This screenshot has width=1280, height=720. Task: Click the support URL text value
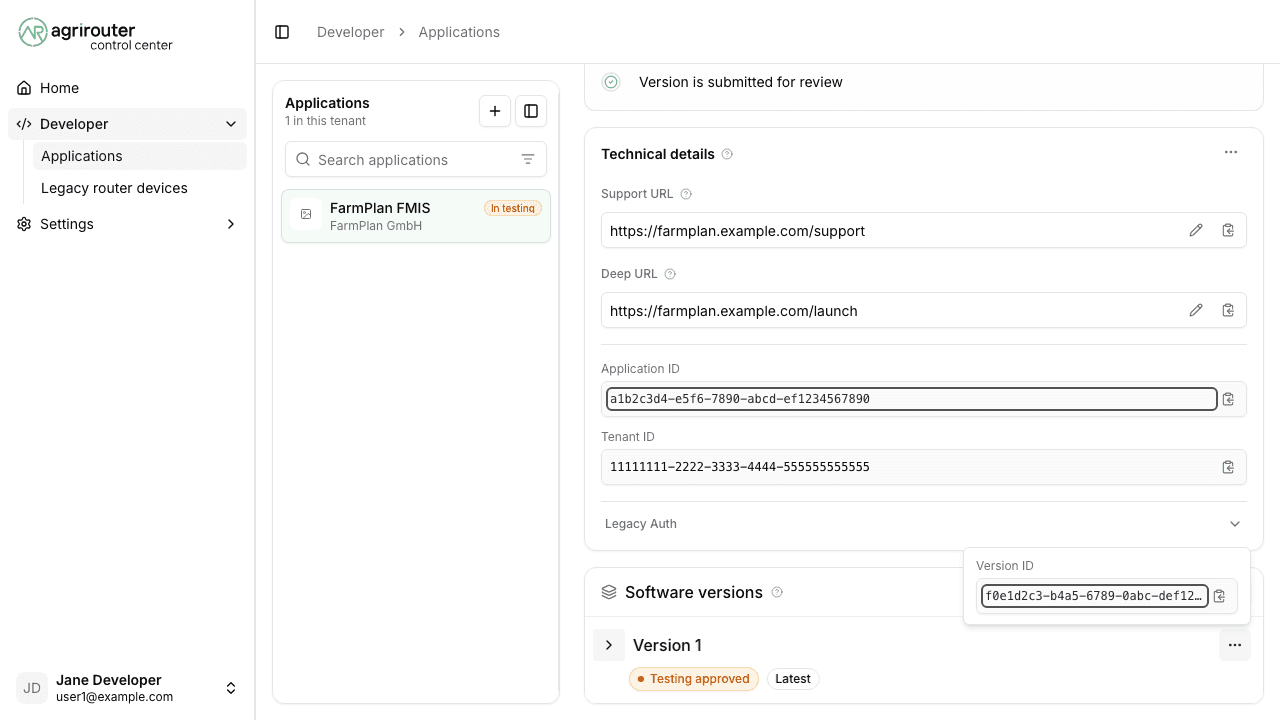pyautogui.click(x=737, y=231)
